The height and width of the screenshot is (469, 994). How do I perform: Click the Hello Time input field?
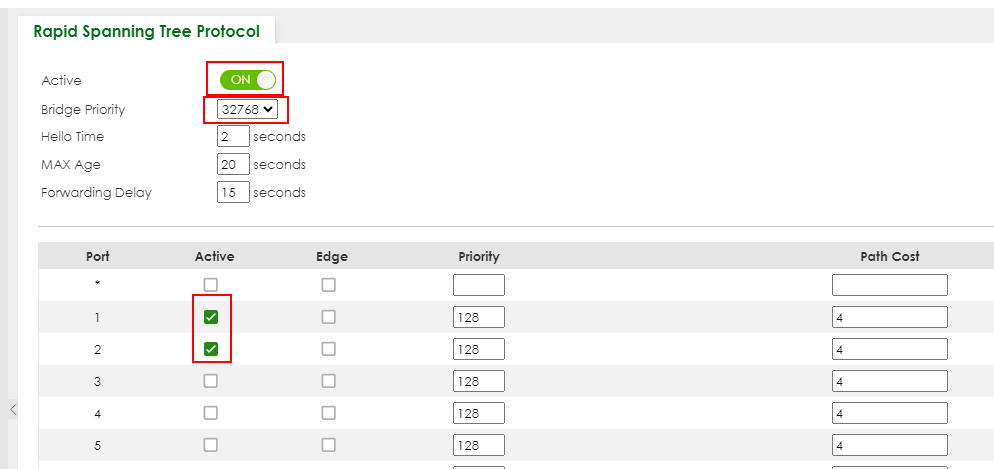click(x=233, y=136)
